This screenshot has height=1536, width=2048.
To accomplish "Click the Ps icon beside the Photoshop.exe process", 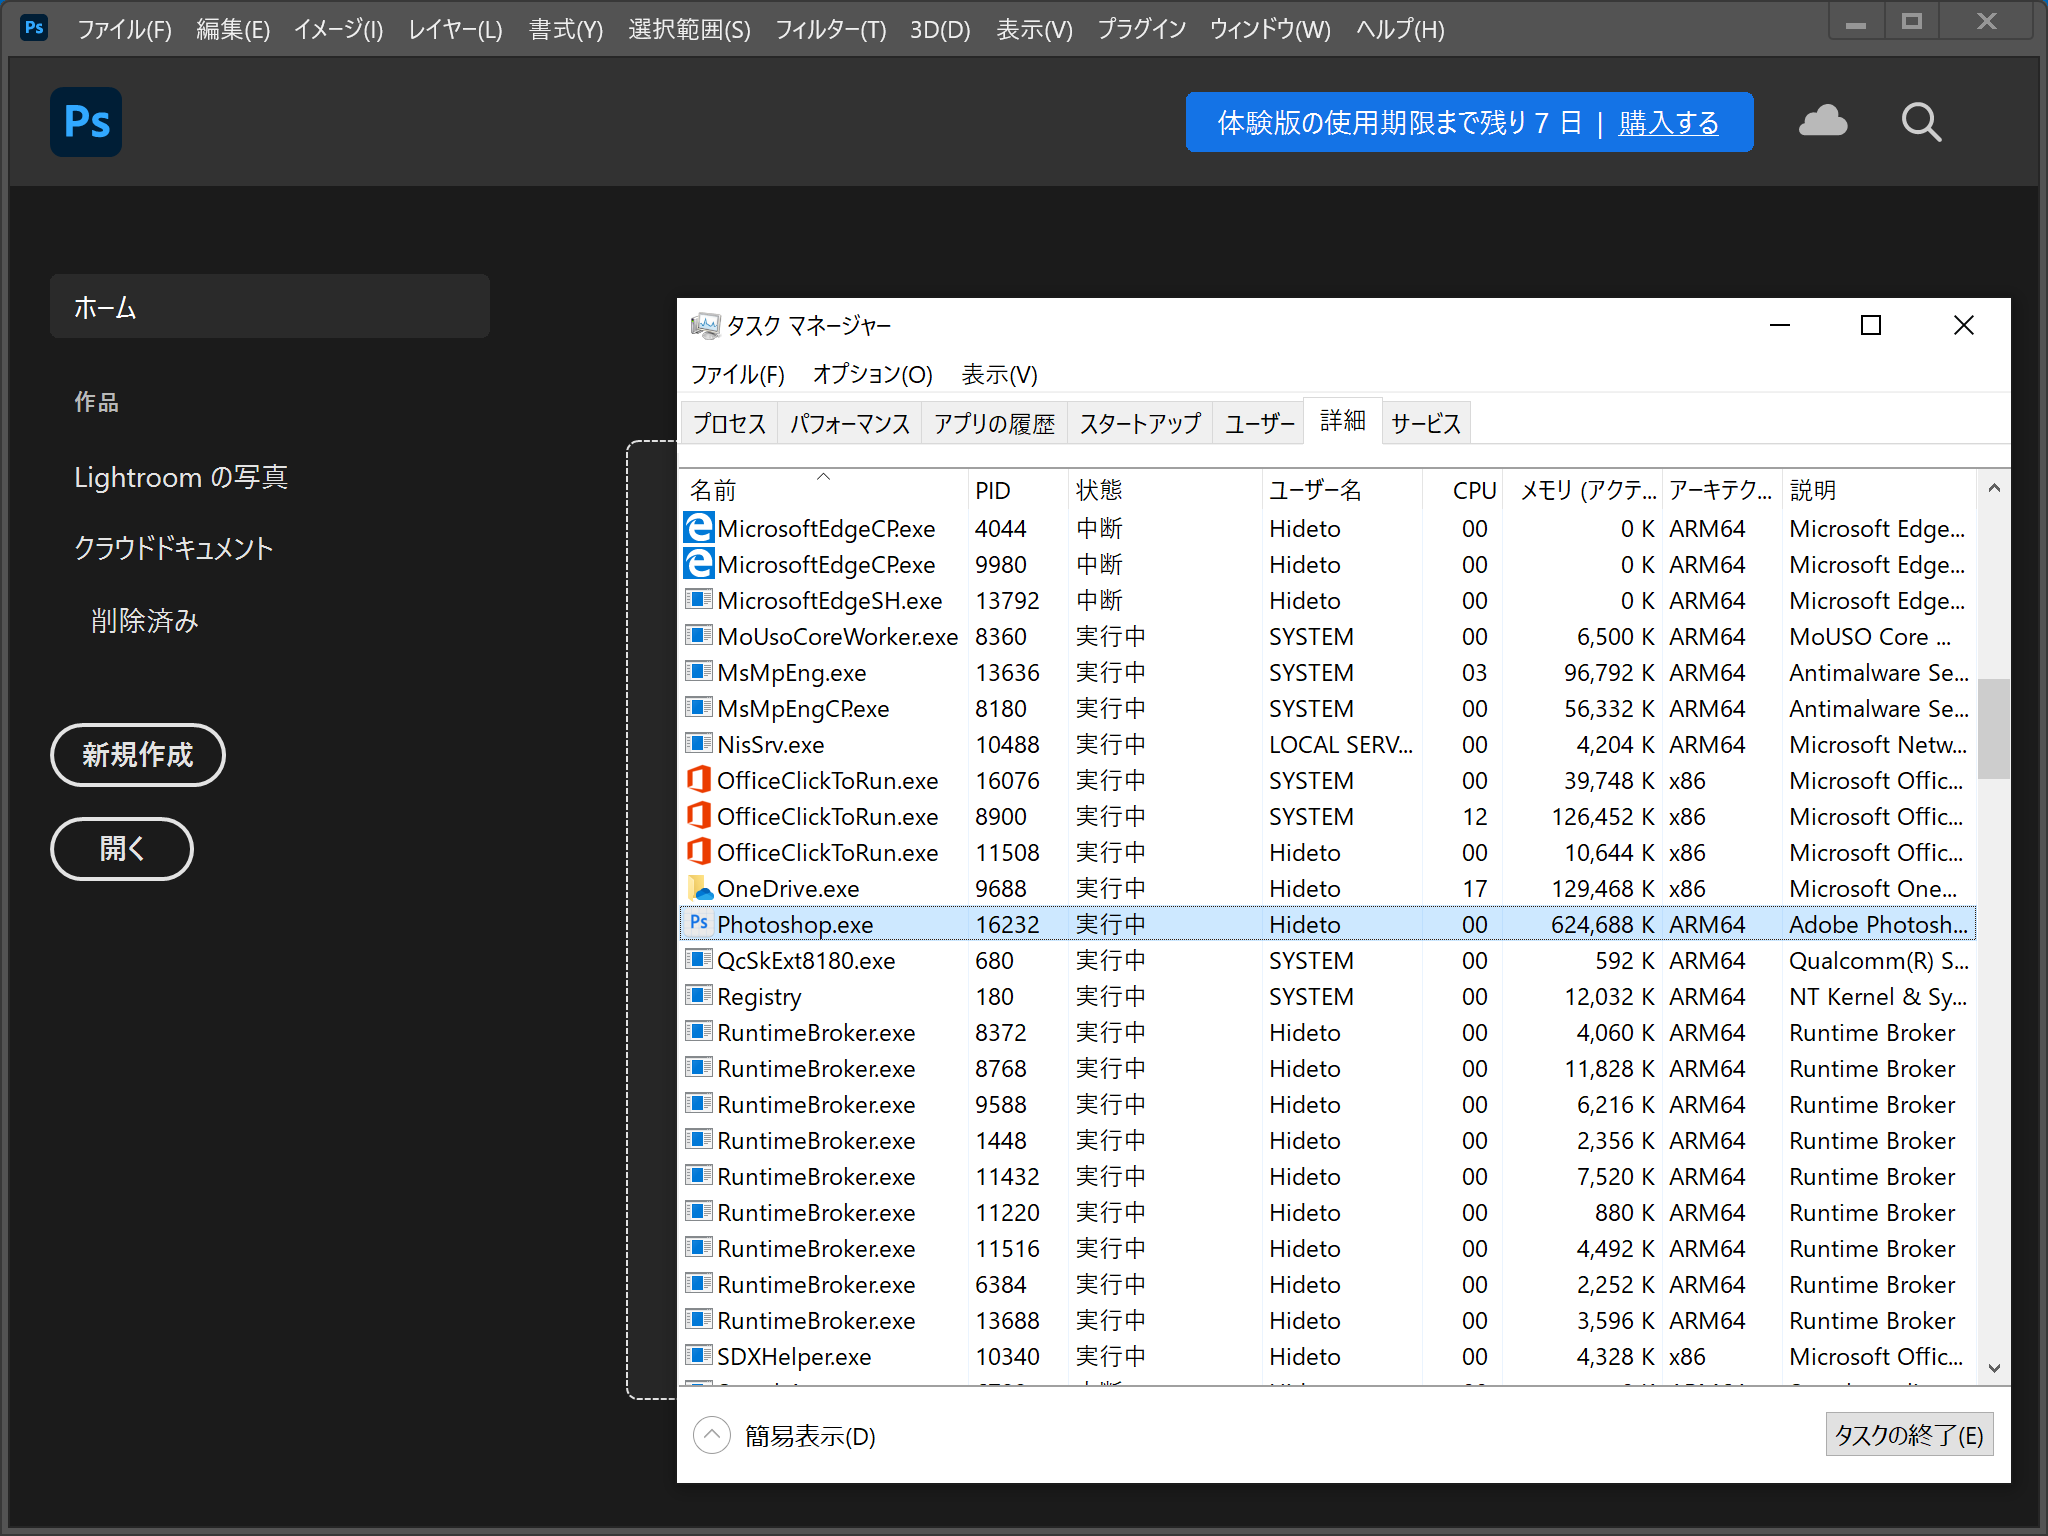I will 700,924.
